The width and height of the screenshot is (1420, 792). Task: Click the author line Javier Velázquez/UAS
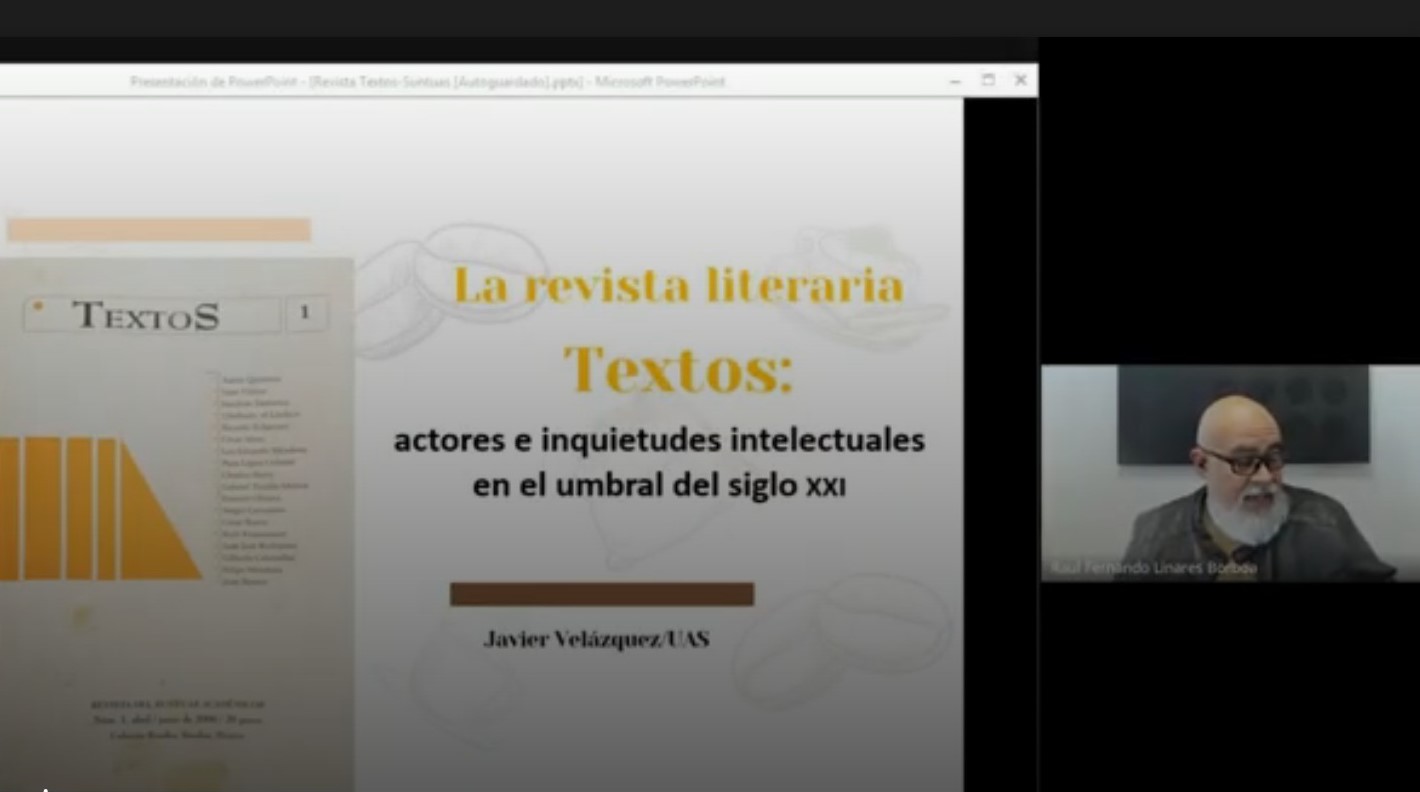tap(596, 639)
